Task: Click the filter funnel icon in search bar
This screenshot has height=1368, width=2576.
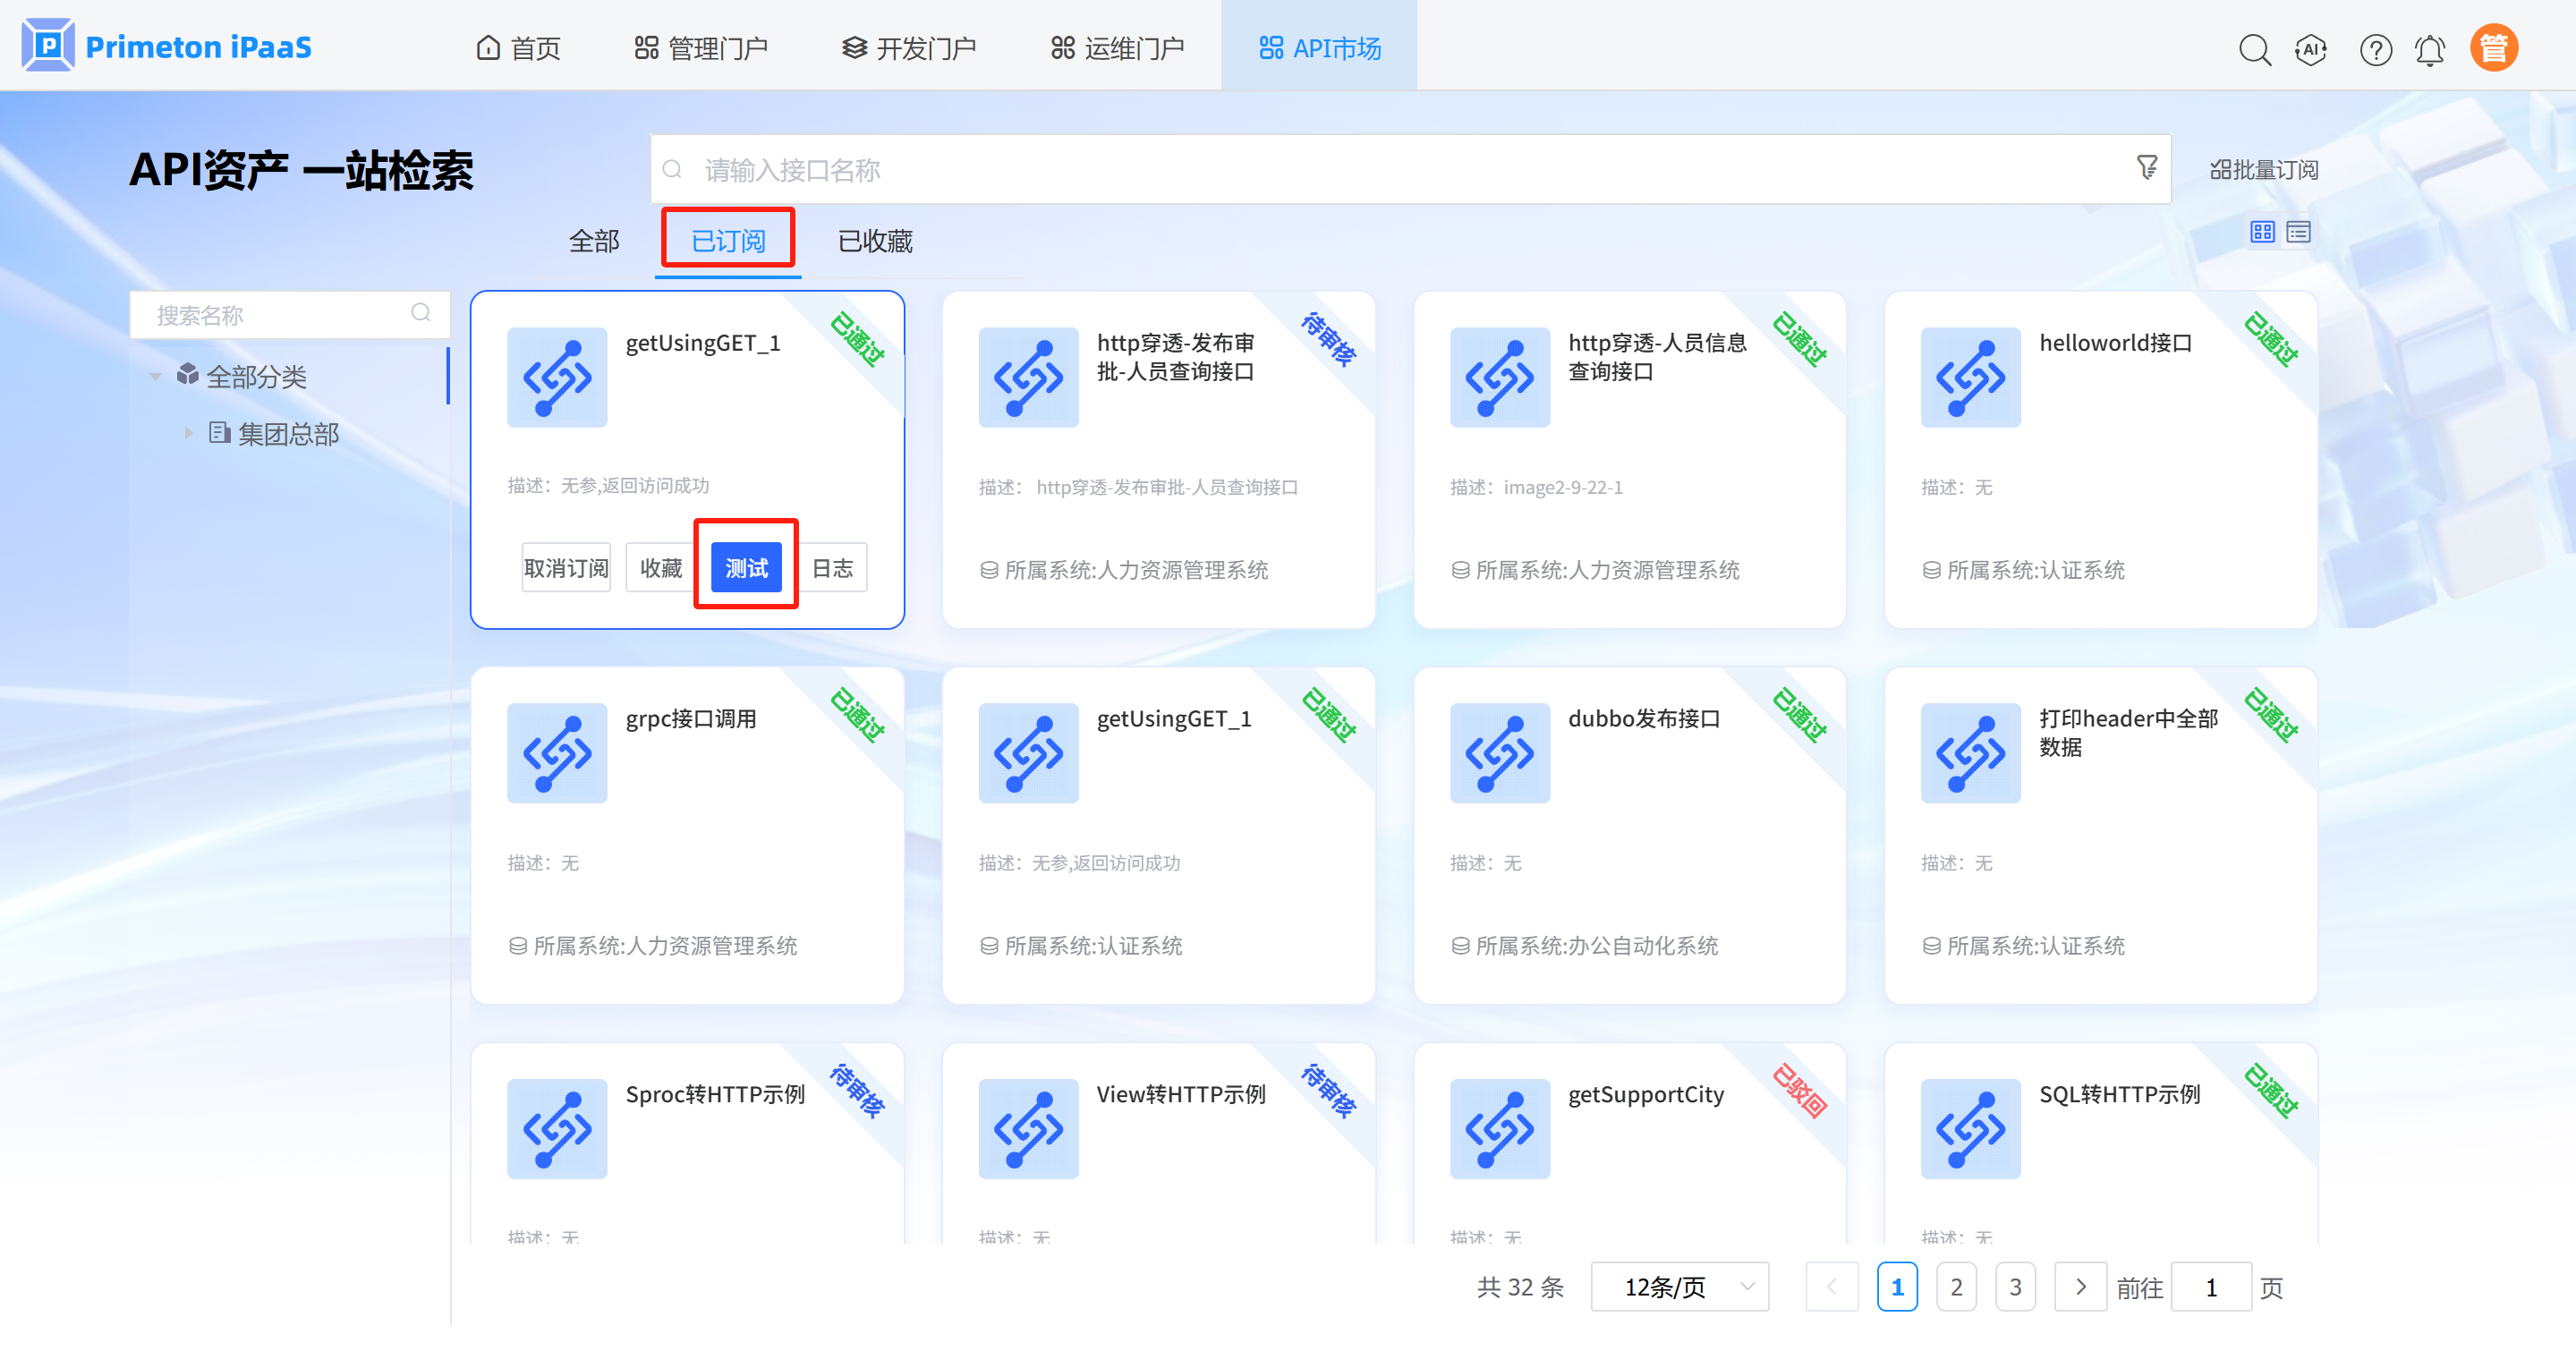Action: point(2146,167)
